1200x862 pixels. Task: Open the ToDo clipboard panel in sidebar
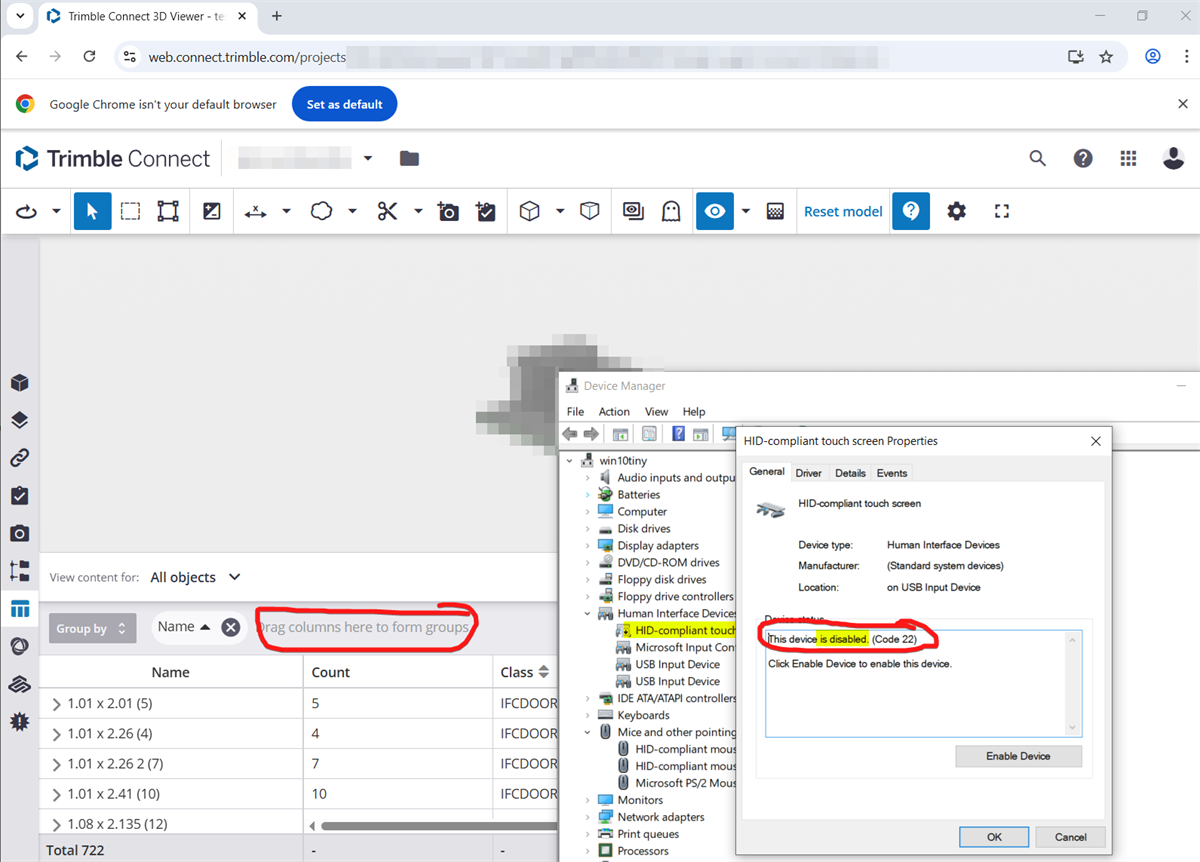pos(19,496)
